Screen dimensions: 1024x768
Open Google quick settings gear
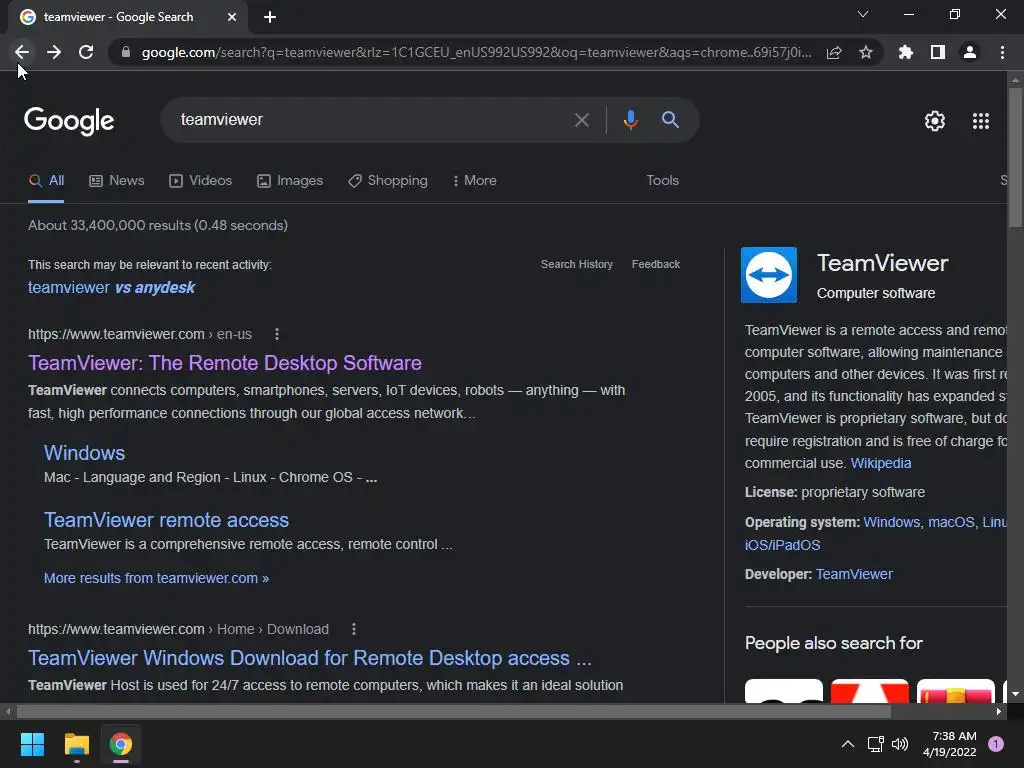[x=935, y=121]
